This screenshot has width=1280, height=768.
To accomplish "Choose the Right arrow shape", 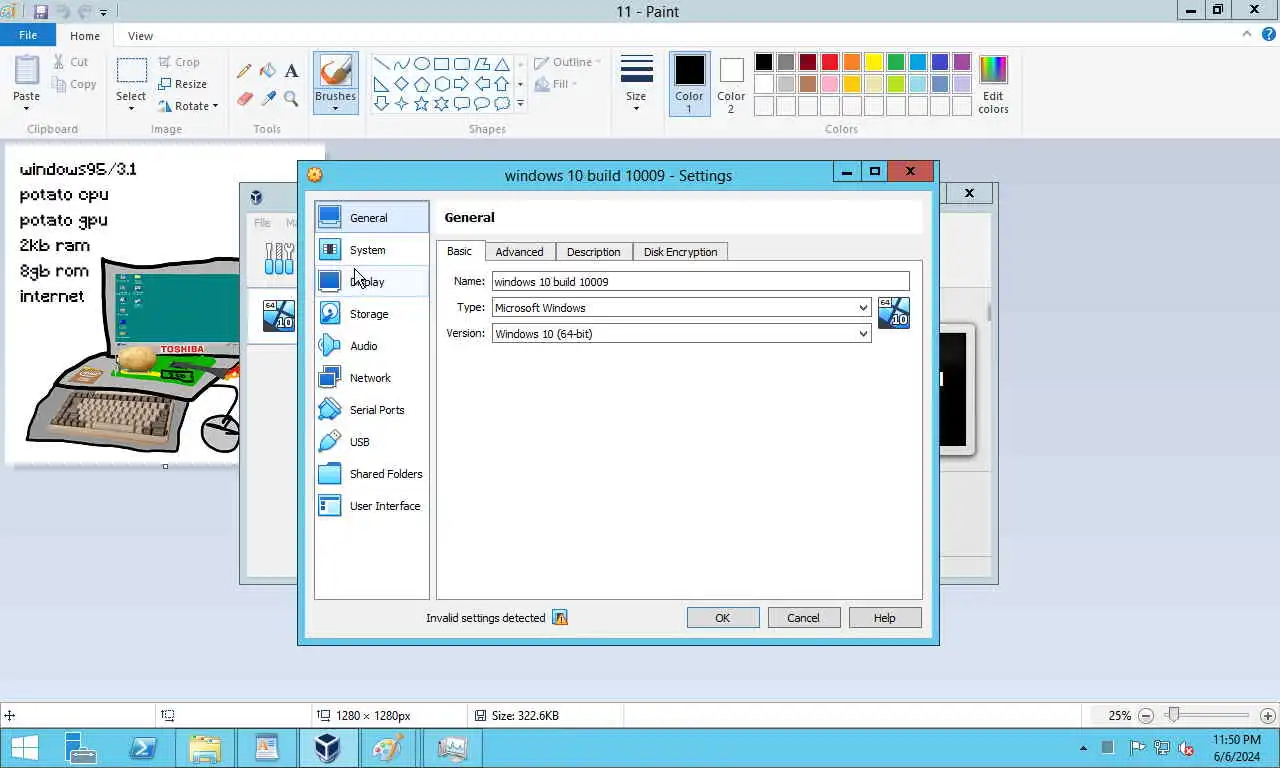I will [461, 83].
